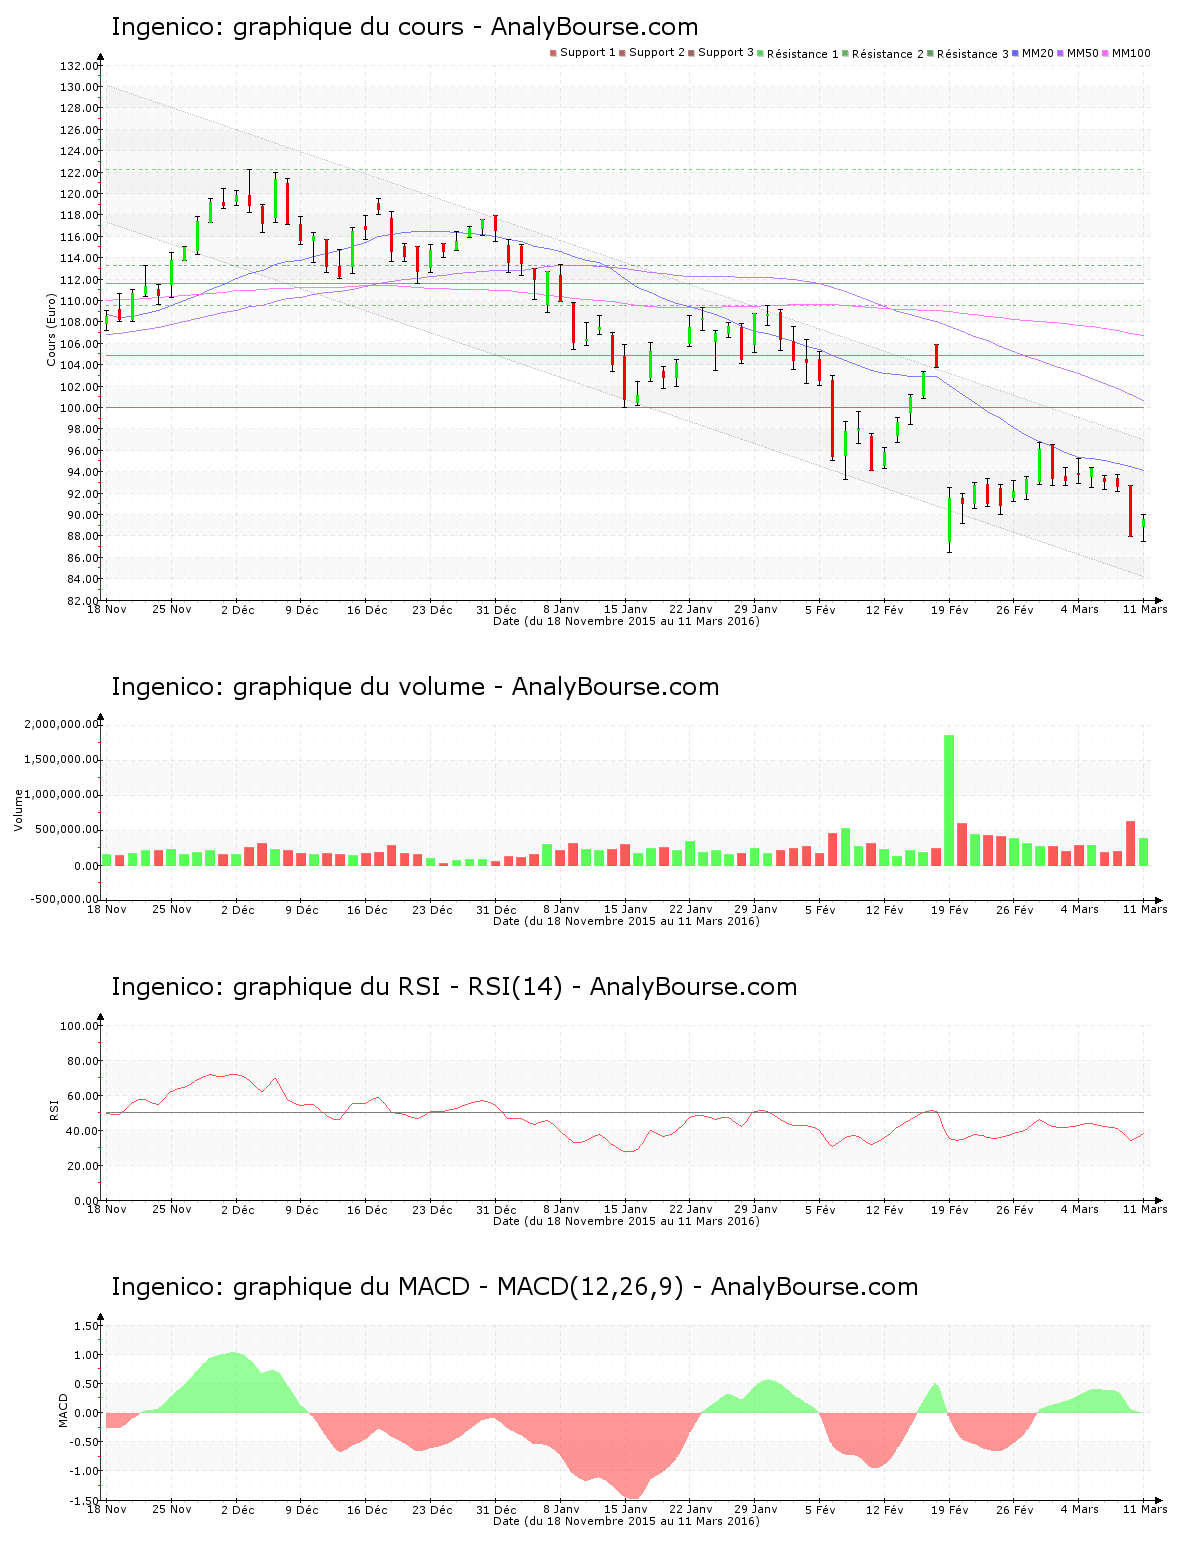This screenshot has width=1200, height=1550.
Task: Click the date range caption under the MACD chart
Action: 626,1521
